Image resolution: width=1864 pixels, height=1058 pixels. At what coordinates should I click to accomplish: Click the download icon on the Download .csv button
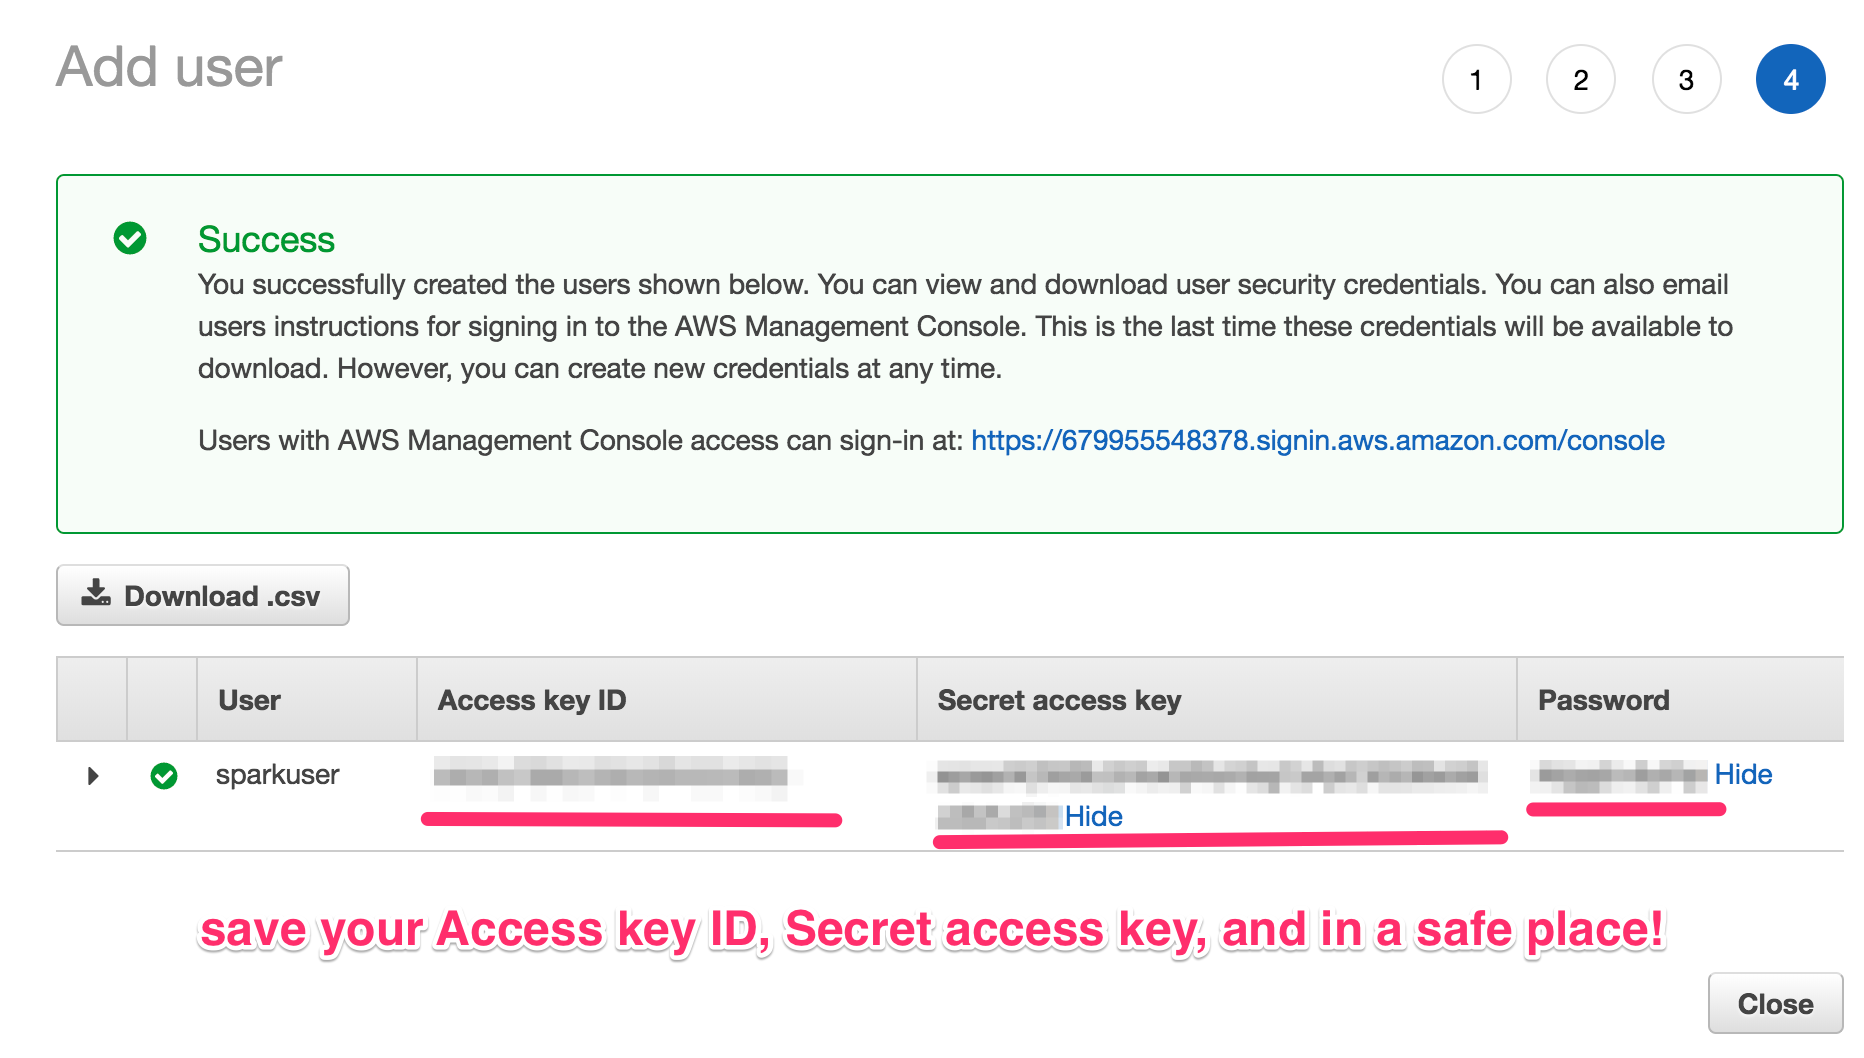coord(96,593)
